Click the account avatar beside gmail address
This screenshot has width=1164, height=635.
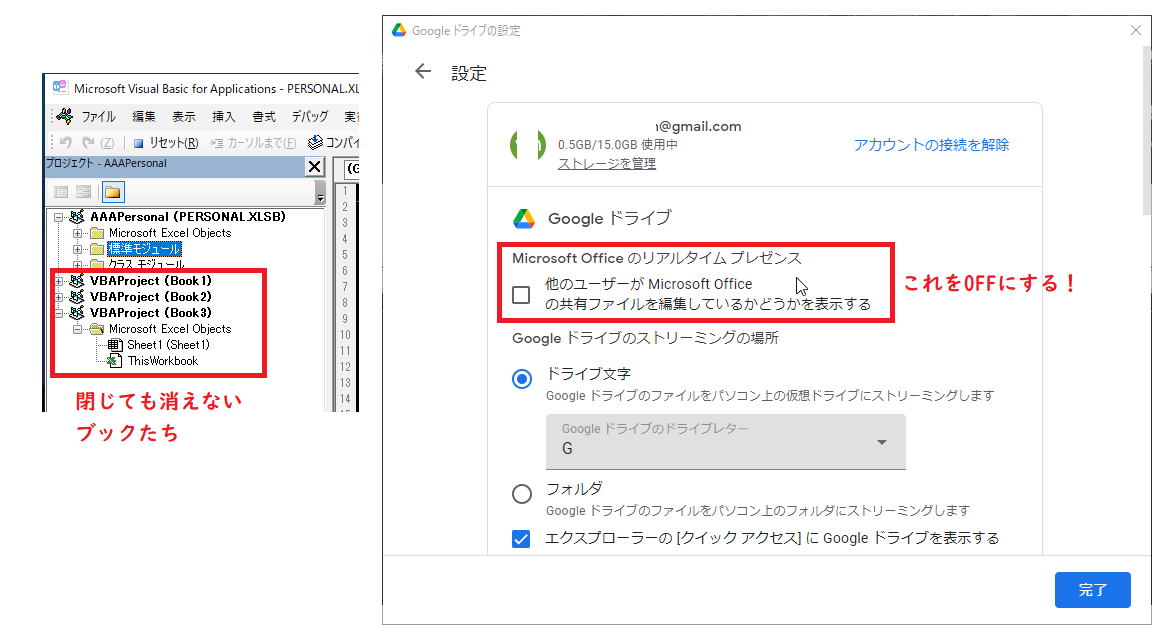point(528,145)
